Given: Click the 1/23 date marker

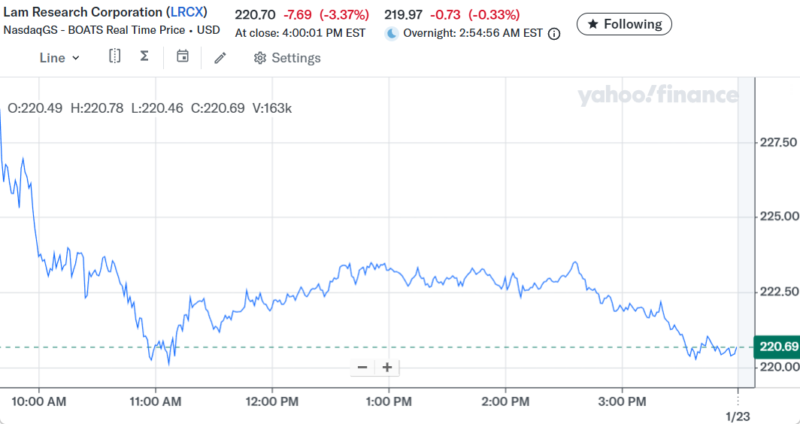Looking at the screenshot, I should click(737, 414).
